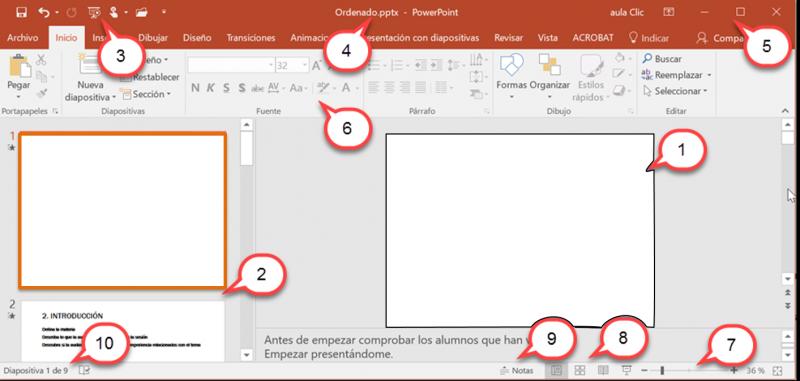This screenshot has height=381, width=800.
Task: Open the Revisar tab
Action: coord(508,38)
